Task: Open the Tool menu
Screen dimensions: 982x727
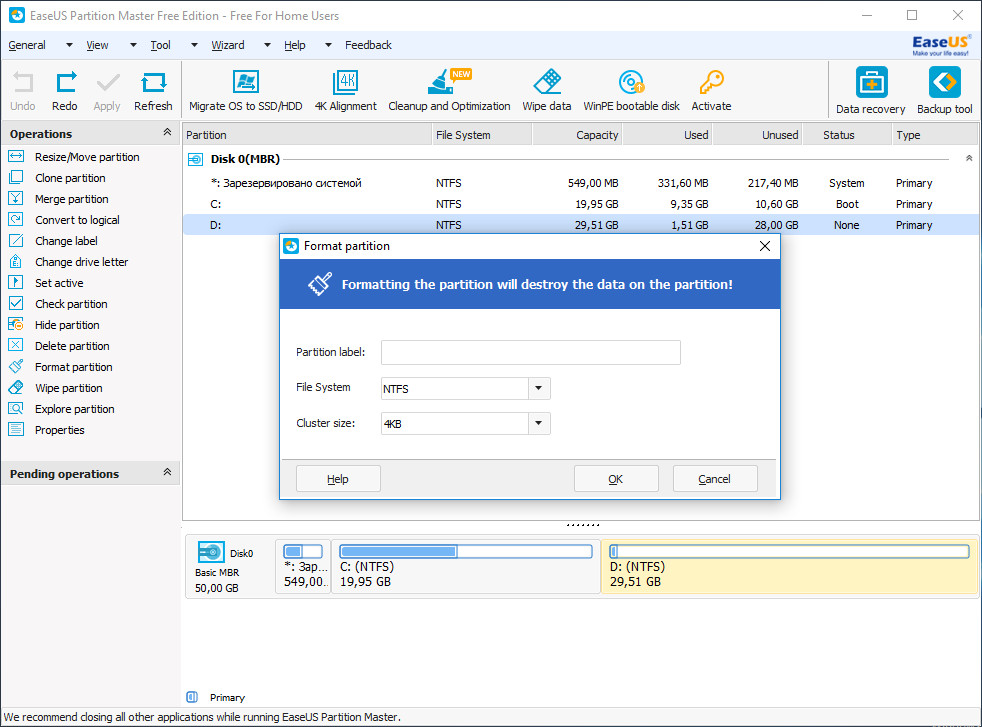Action: pos(160,45)
